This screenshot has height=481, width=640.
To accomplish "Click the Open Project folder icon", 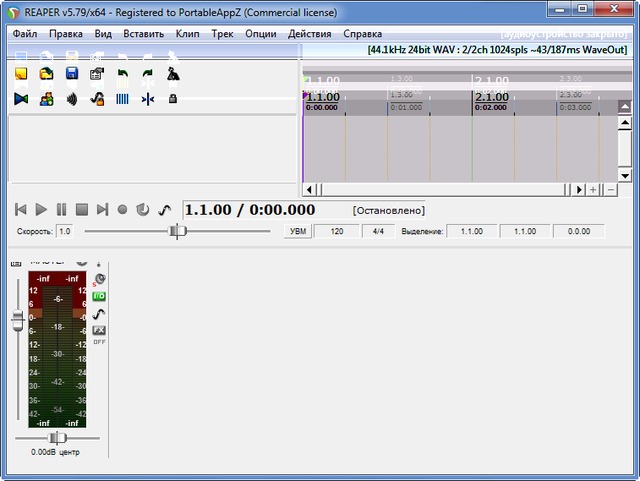I will click(46, 74).
